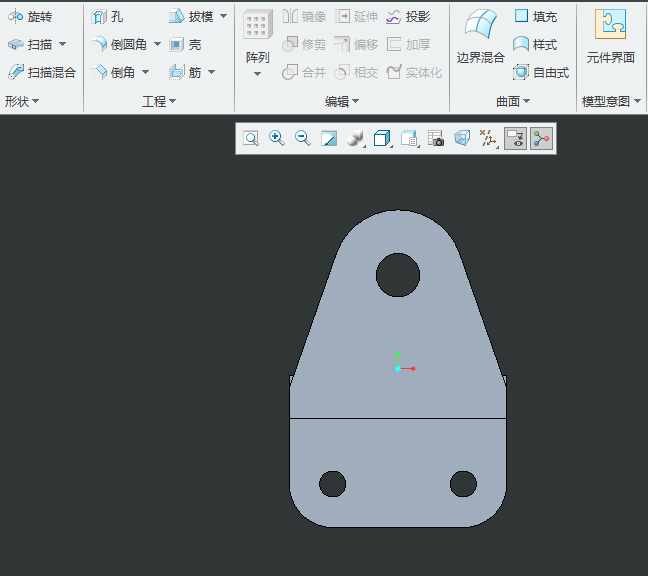Click the Thicken (加厚) command
The image size is (648, 576).
tap(408, 44)
